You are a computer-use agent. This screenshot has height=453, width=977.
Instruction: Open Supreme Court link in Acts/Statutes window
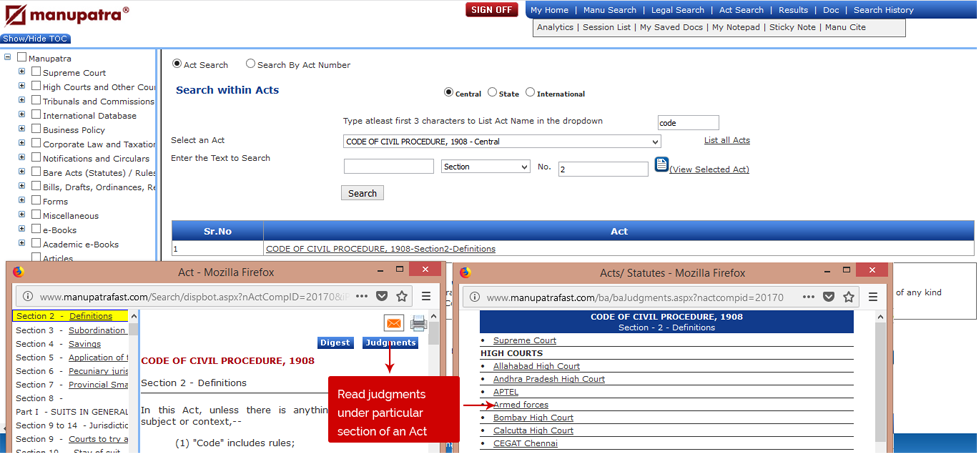[x=525, y=340]
